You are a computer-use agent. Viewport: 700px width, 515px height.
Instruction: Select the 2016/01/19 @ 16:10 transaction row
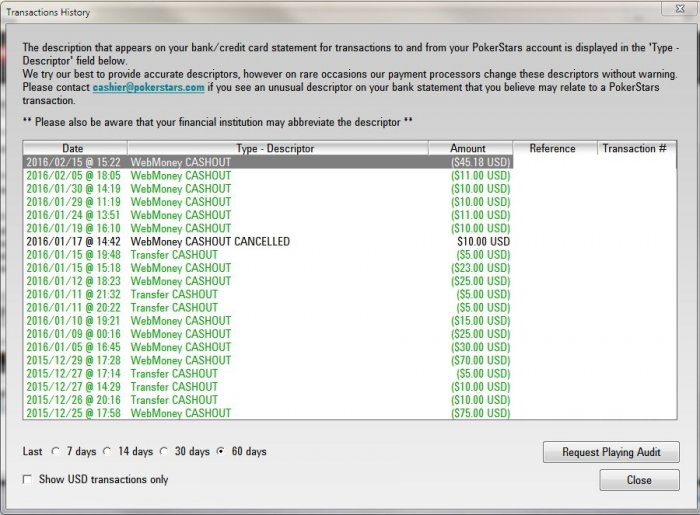pos(267,228)
